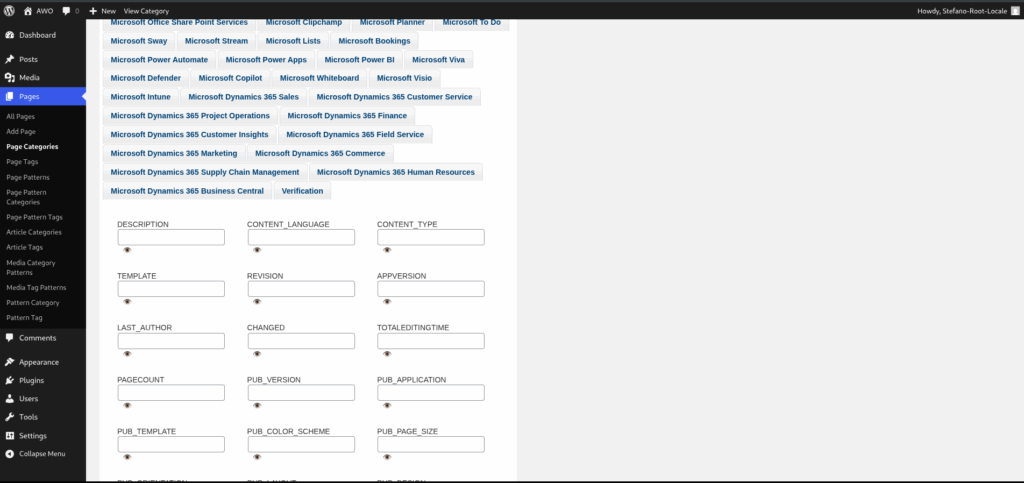Focus the REVISION input field
Screen dimensions: 1024x483
[301, 288]
